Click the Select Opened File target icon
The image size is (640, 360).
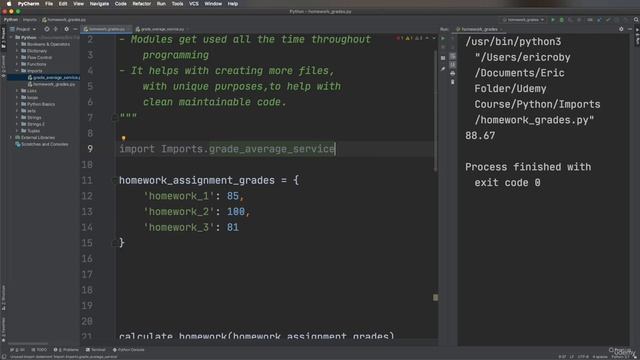[x=47, y=29]
